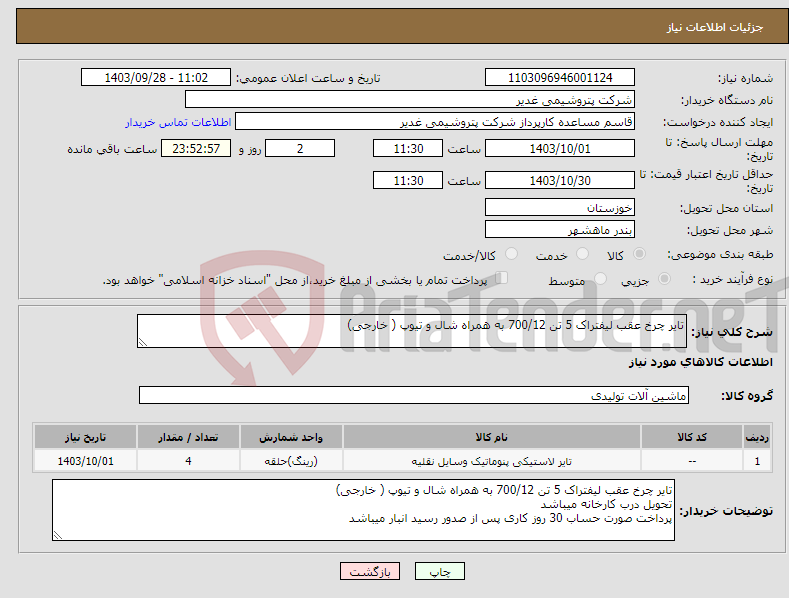Click the کد کالا column header
Image resolution: width=789 pixels, height=598 pixels.
(x=692, y=437)
